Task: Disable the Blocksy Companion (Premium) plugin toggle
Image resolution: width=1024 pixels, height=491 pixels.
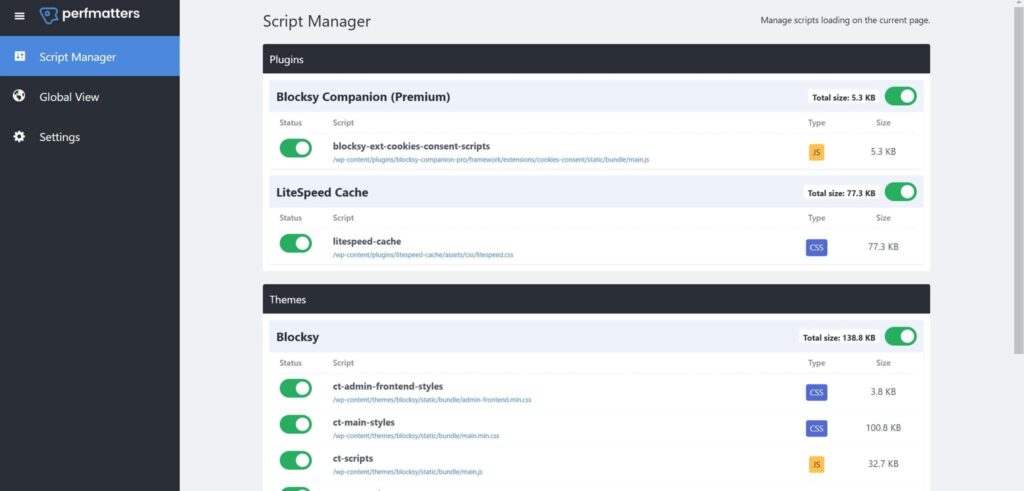Action: click(x=900, y=97)
